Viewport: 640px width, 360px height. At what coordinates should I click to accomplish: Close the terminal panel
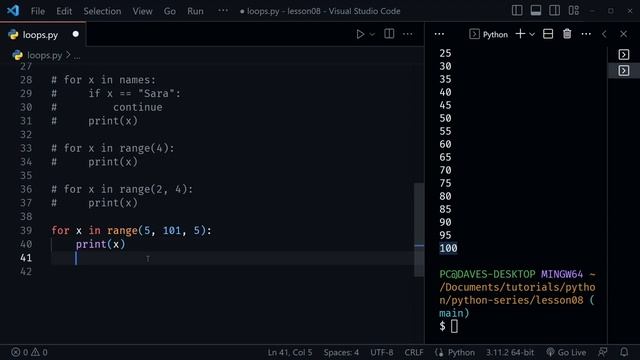(623, 34)
